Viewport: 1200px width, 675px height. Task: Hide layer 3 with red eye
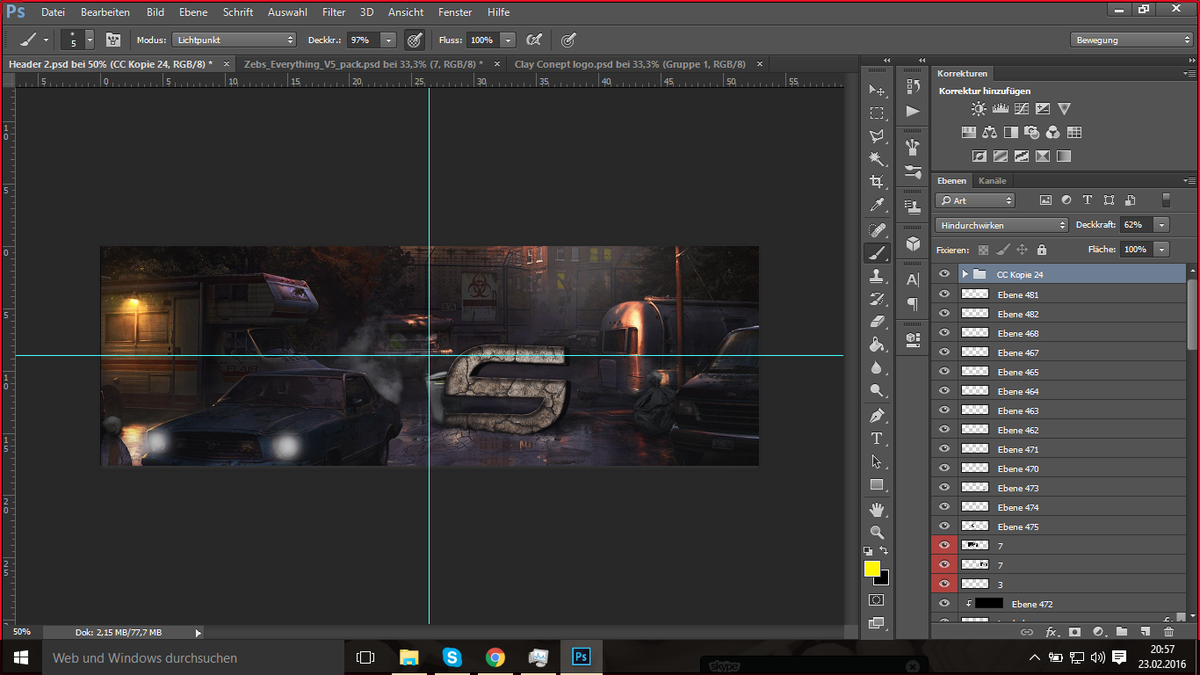[x=944, y=584]
